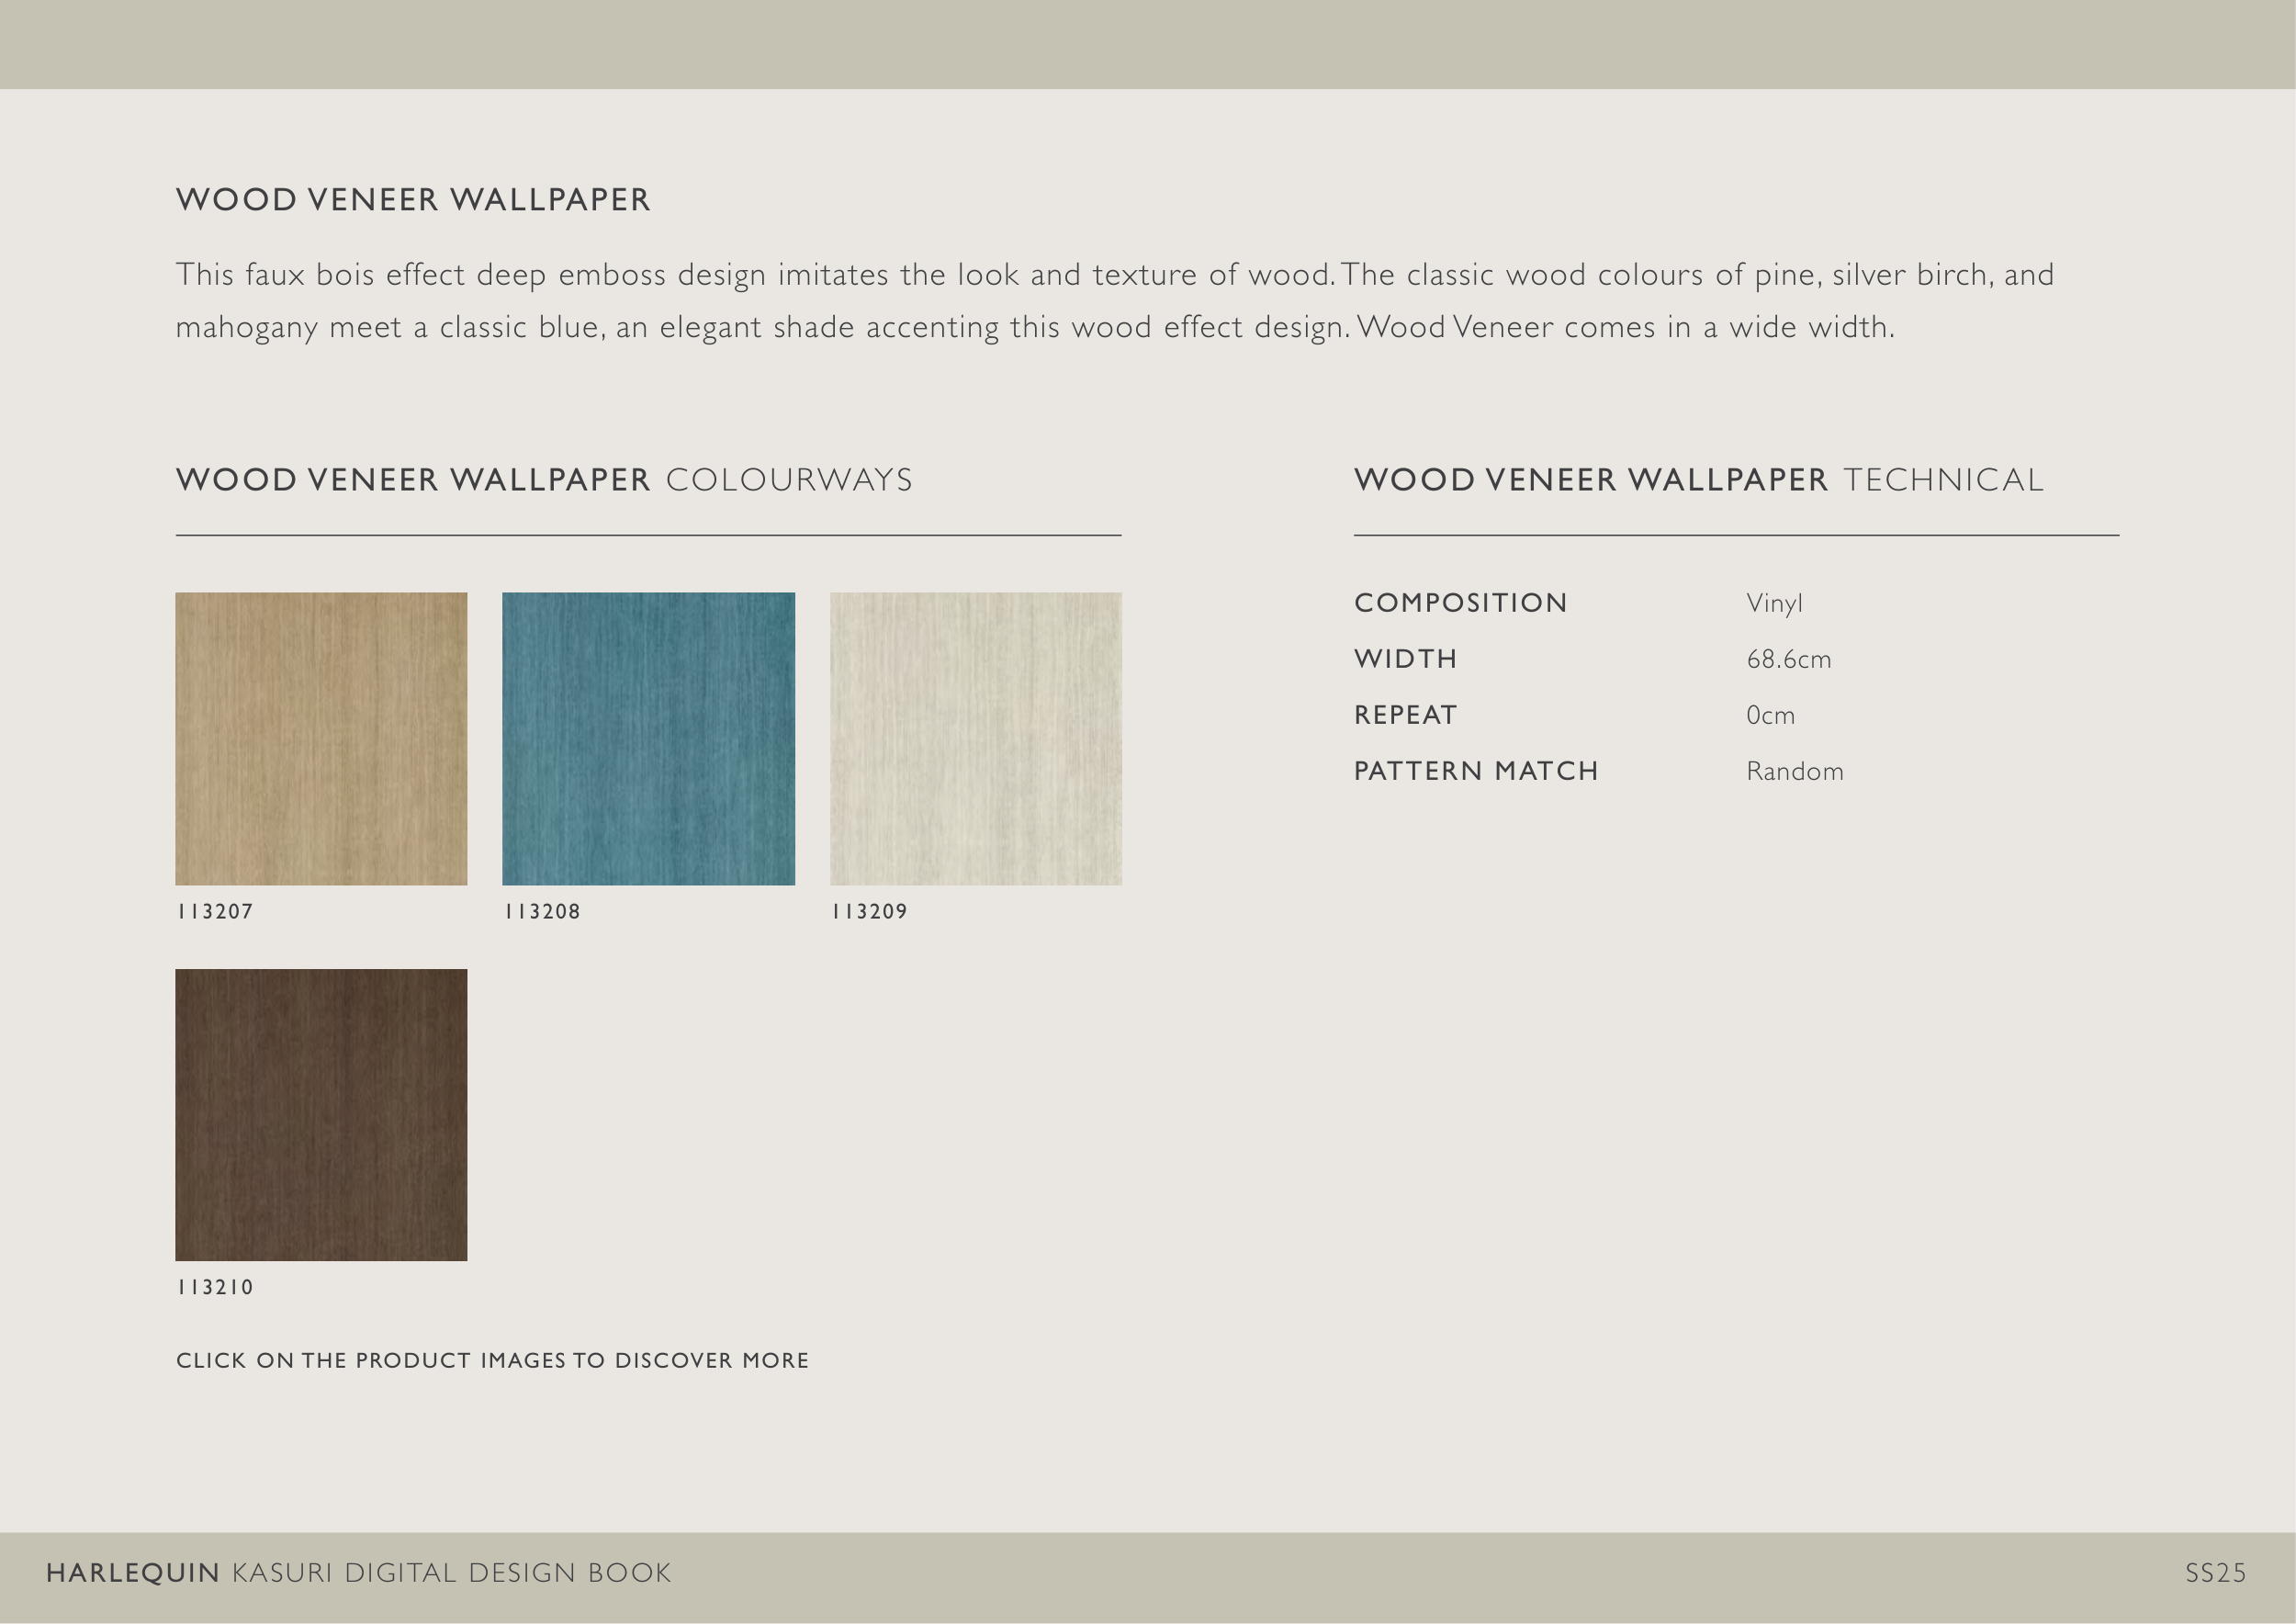Click the product code label 113209

(x=869, y=911)
